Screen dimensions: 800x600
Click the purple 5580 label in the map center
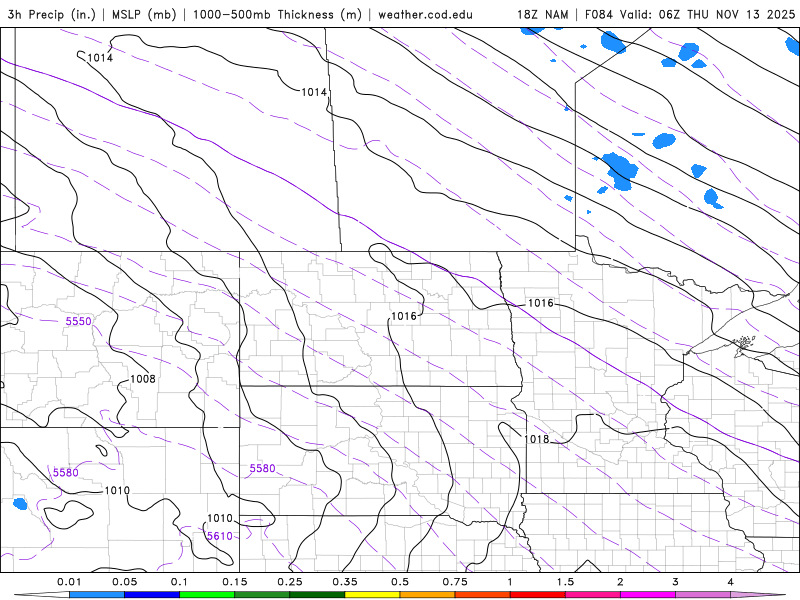point(262,468)
